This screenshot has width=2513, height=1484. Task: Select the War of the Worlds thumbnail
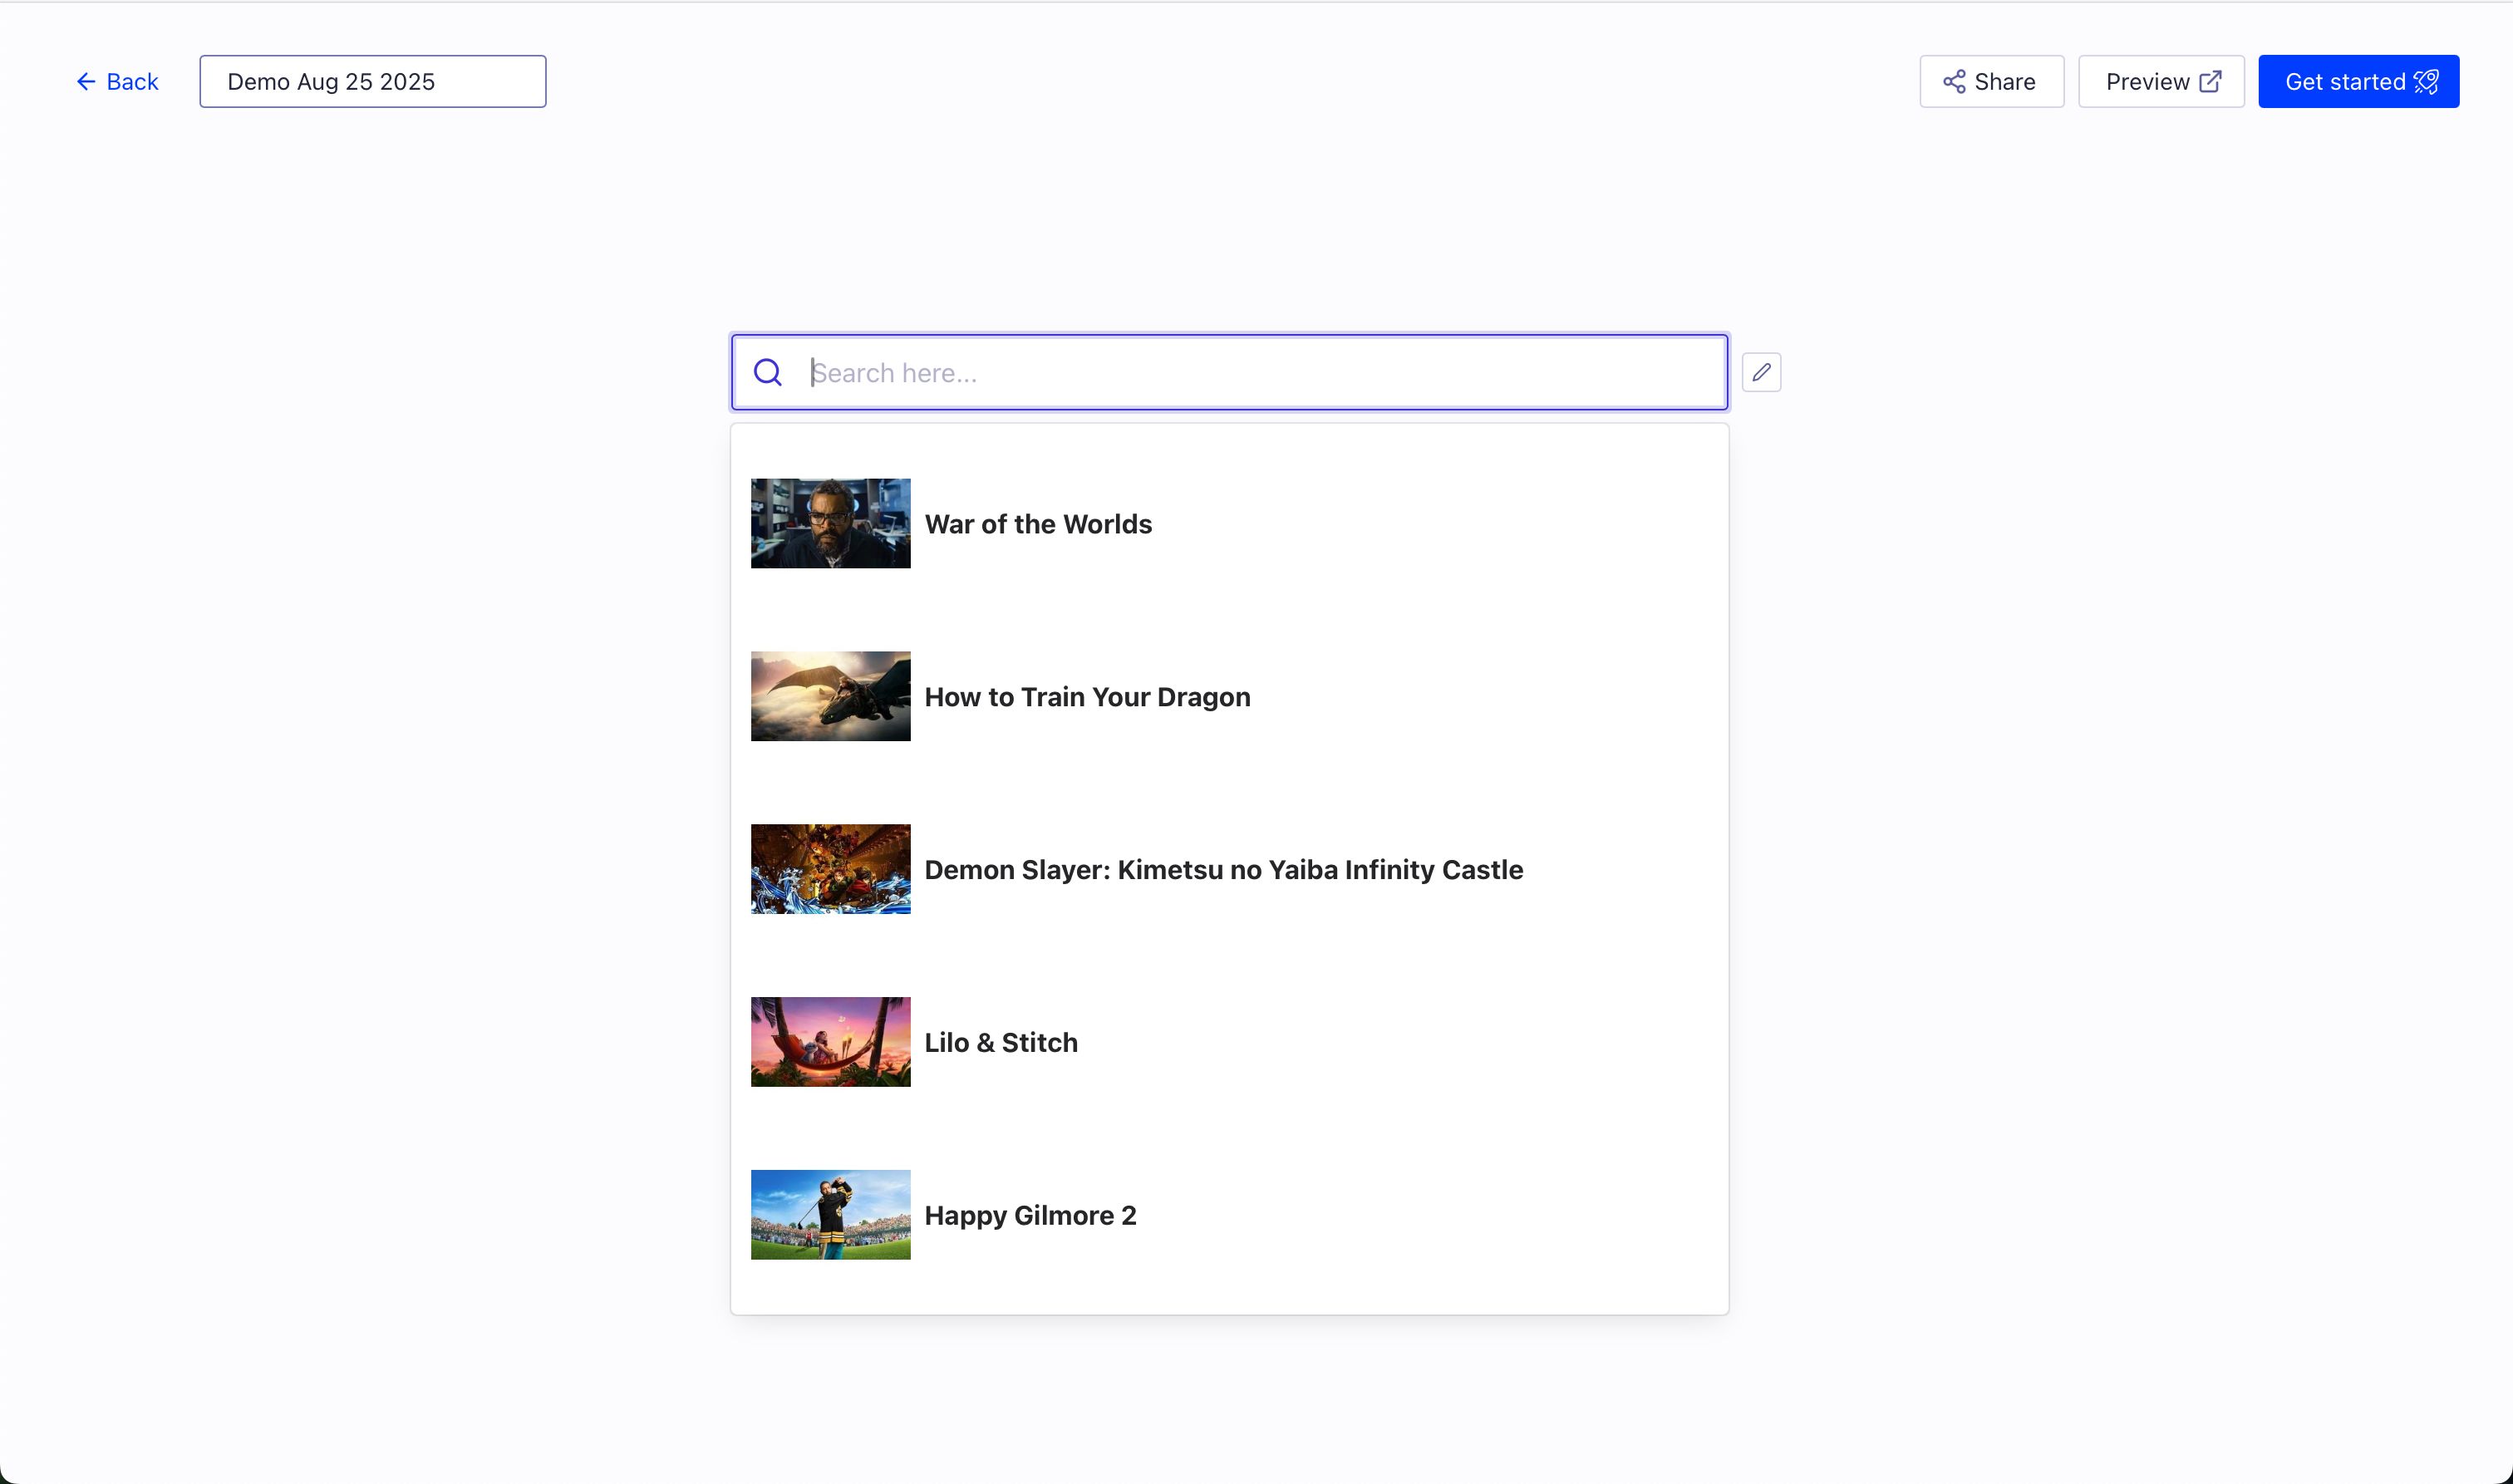[x=830, y=523]
